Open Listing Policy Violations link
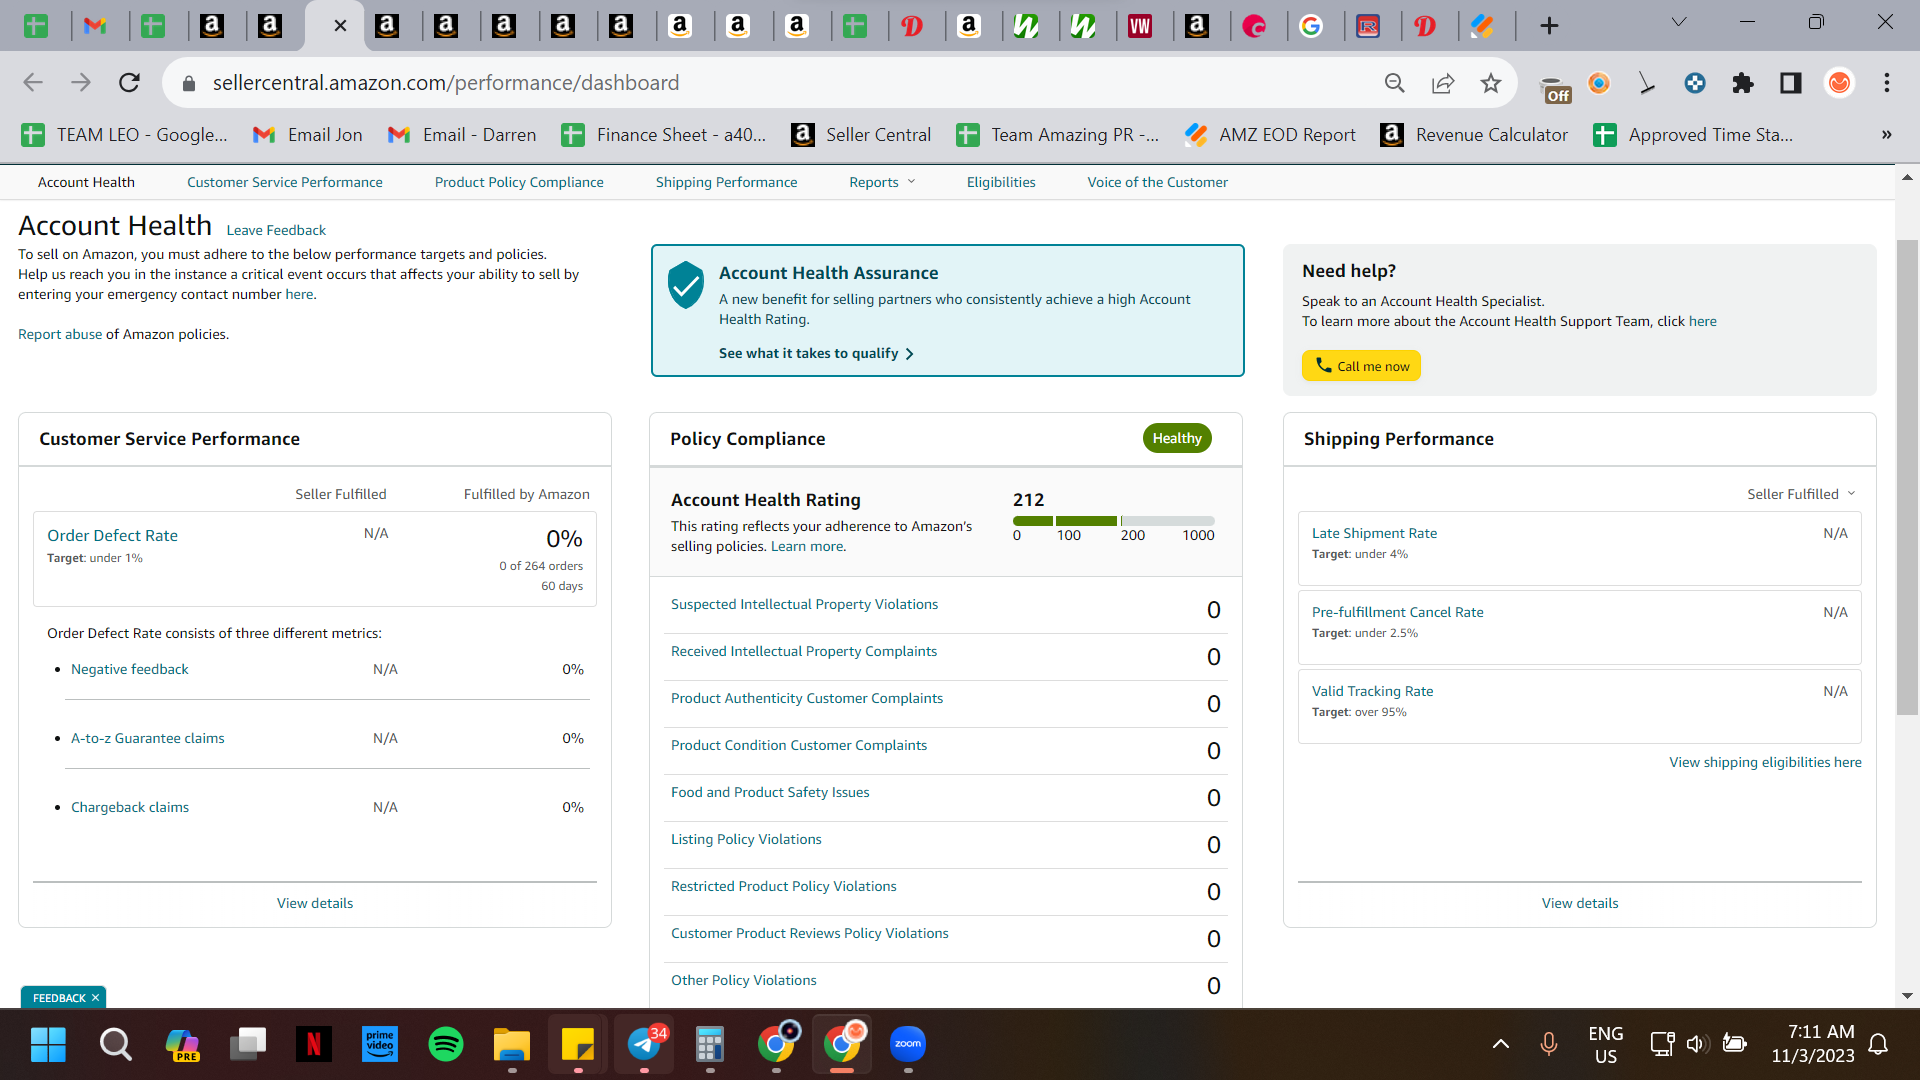Image resolution: width=1920 pixels, height=1080 pixels. [746, 839]
